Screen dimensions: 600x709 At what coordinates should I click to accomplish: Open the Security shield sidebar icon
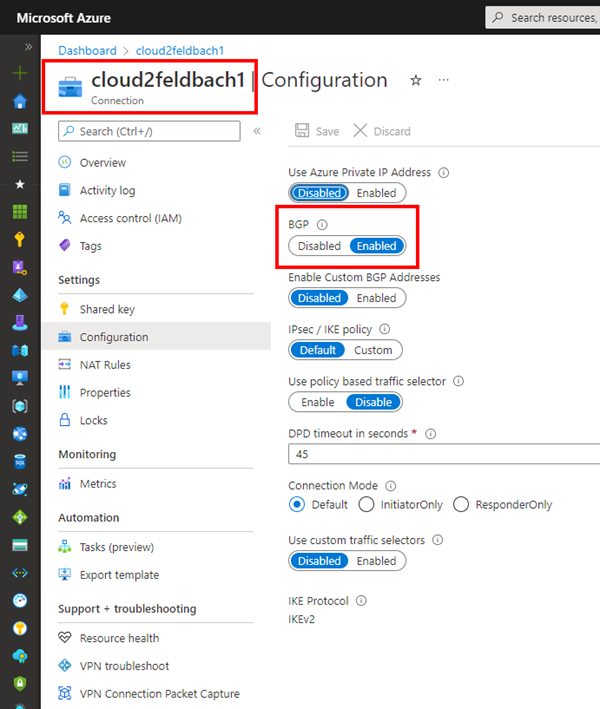click(x=20, y=684)
